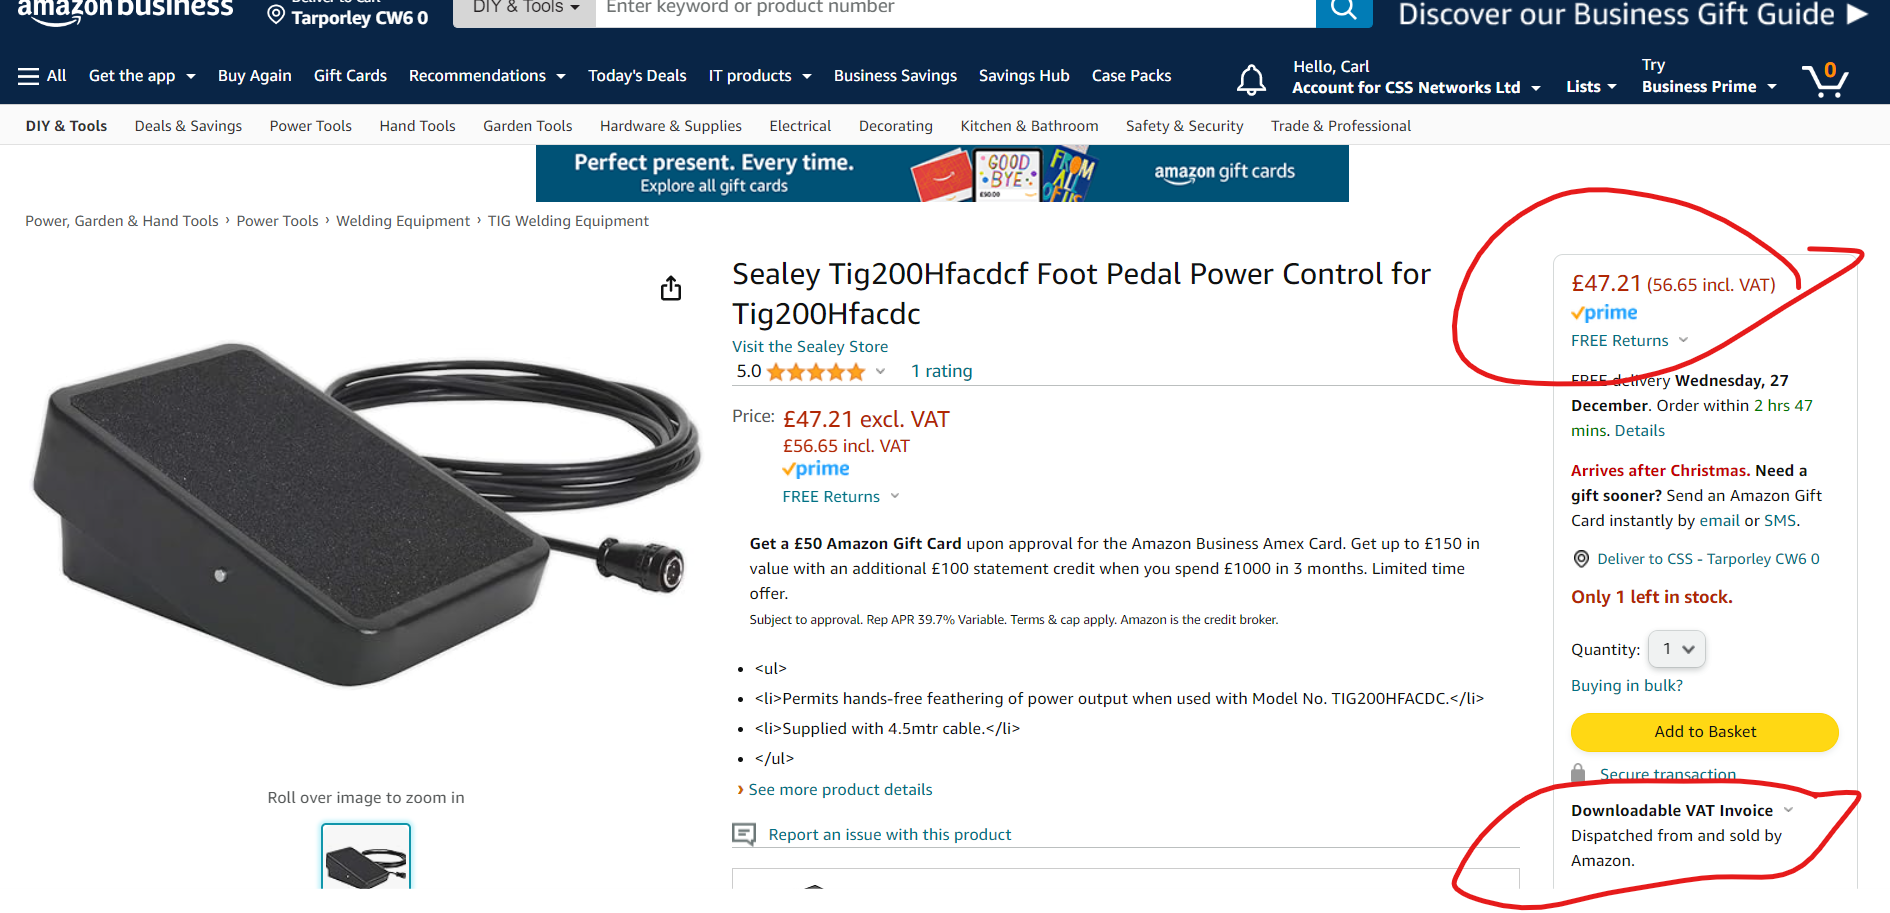The height and width of the screenshot is (913, 1890).
Task: Open See more product details link
Action: click(840, 790)
